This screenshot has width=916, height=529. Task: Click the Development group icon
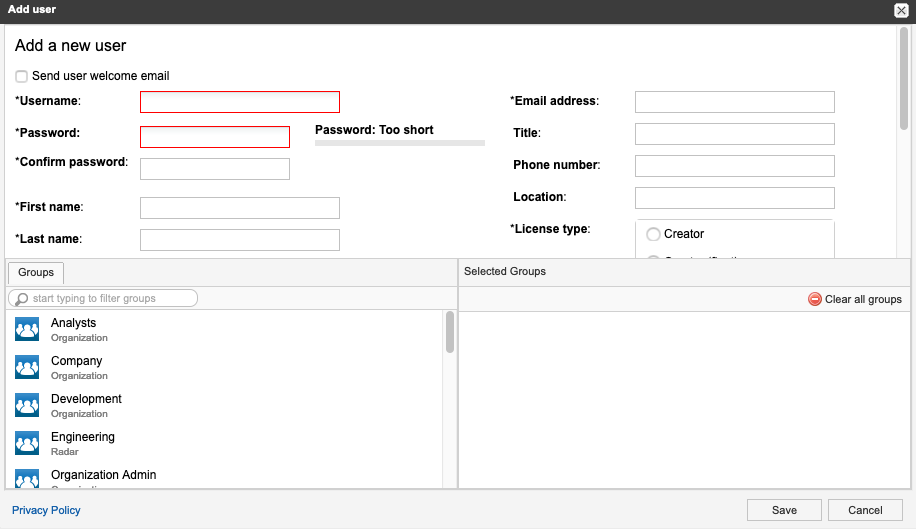pyautogui.click(x=27, y=406)
